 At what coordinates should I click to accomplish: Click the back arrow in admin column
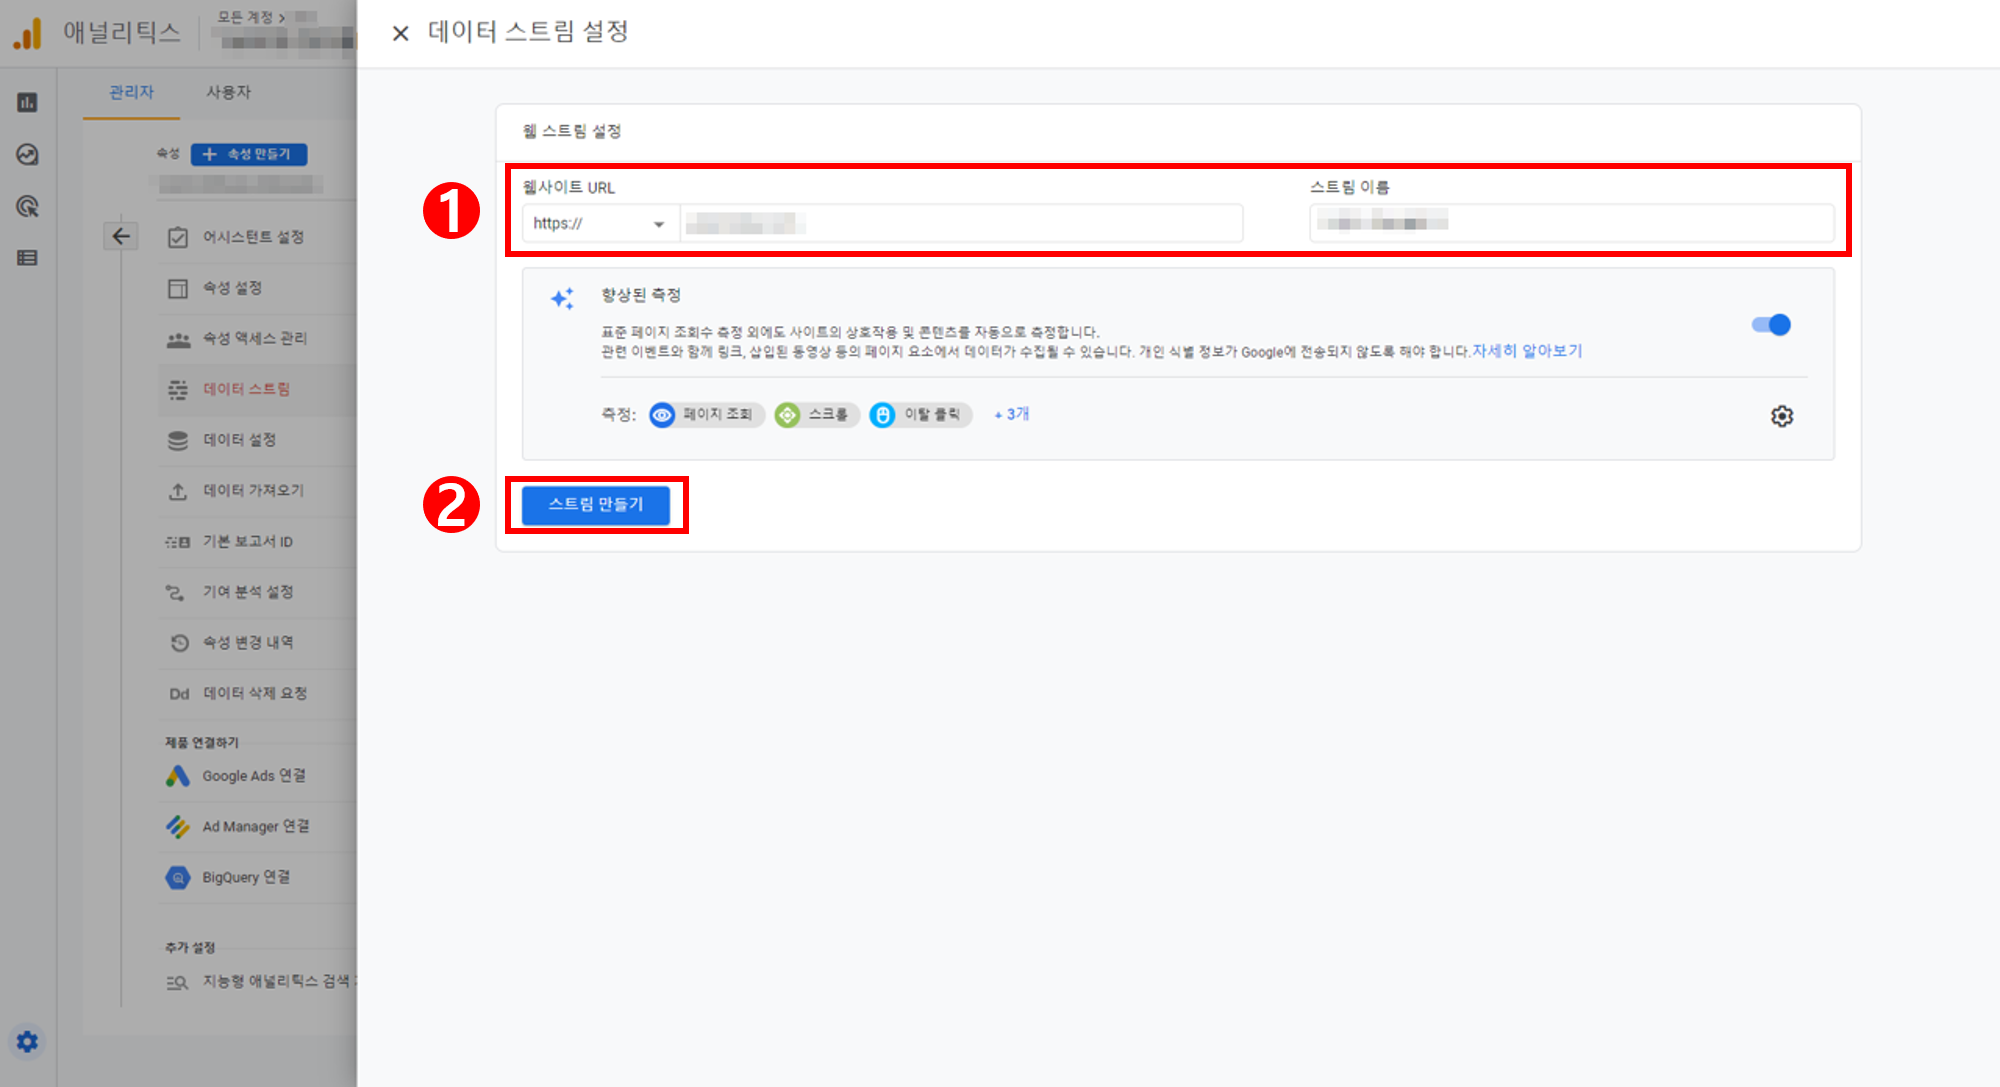(x=121, y=236)
